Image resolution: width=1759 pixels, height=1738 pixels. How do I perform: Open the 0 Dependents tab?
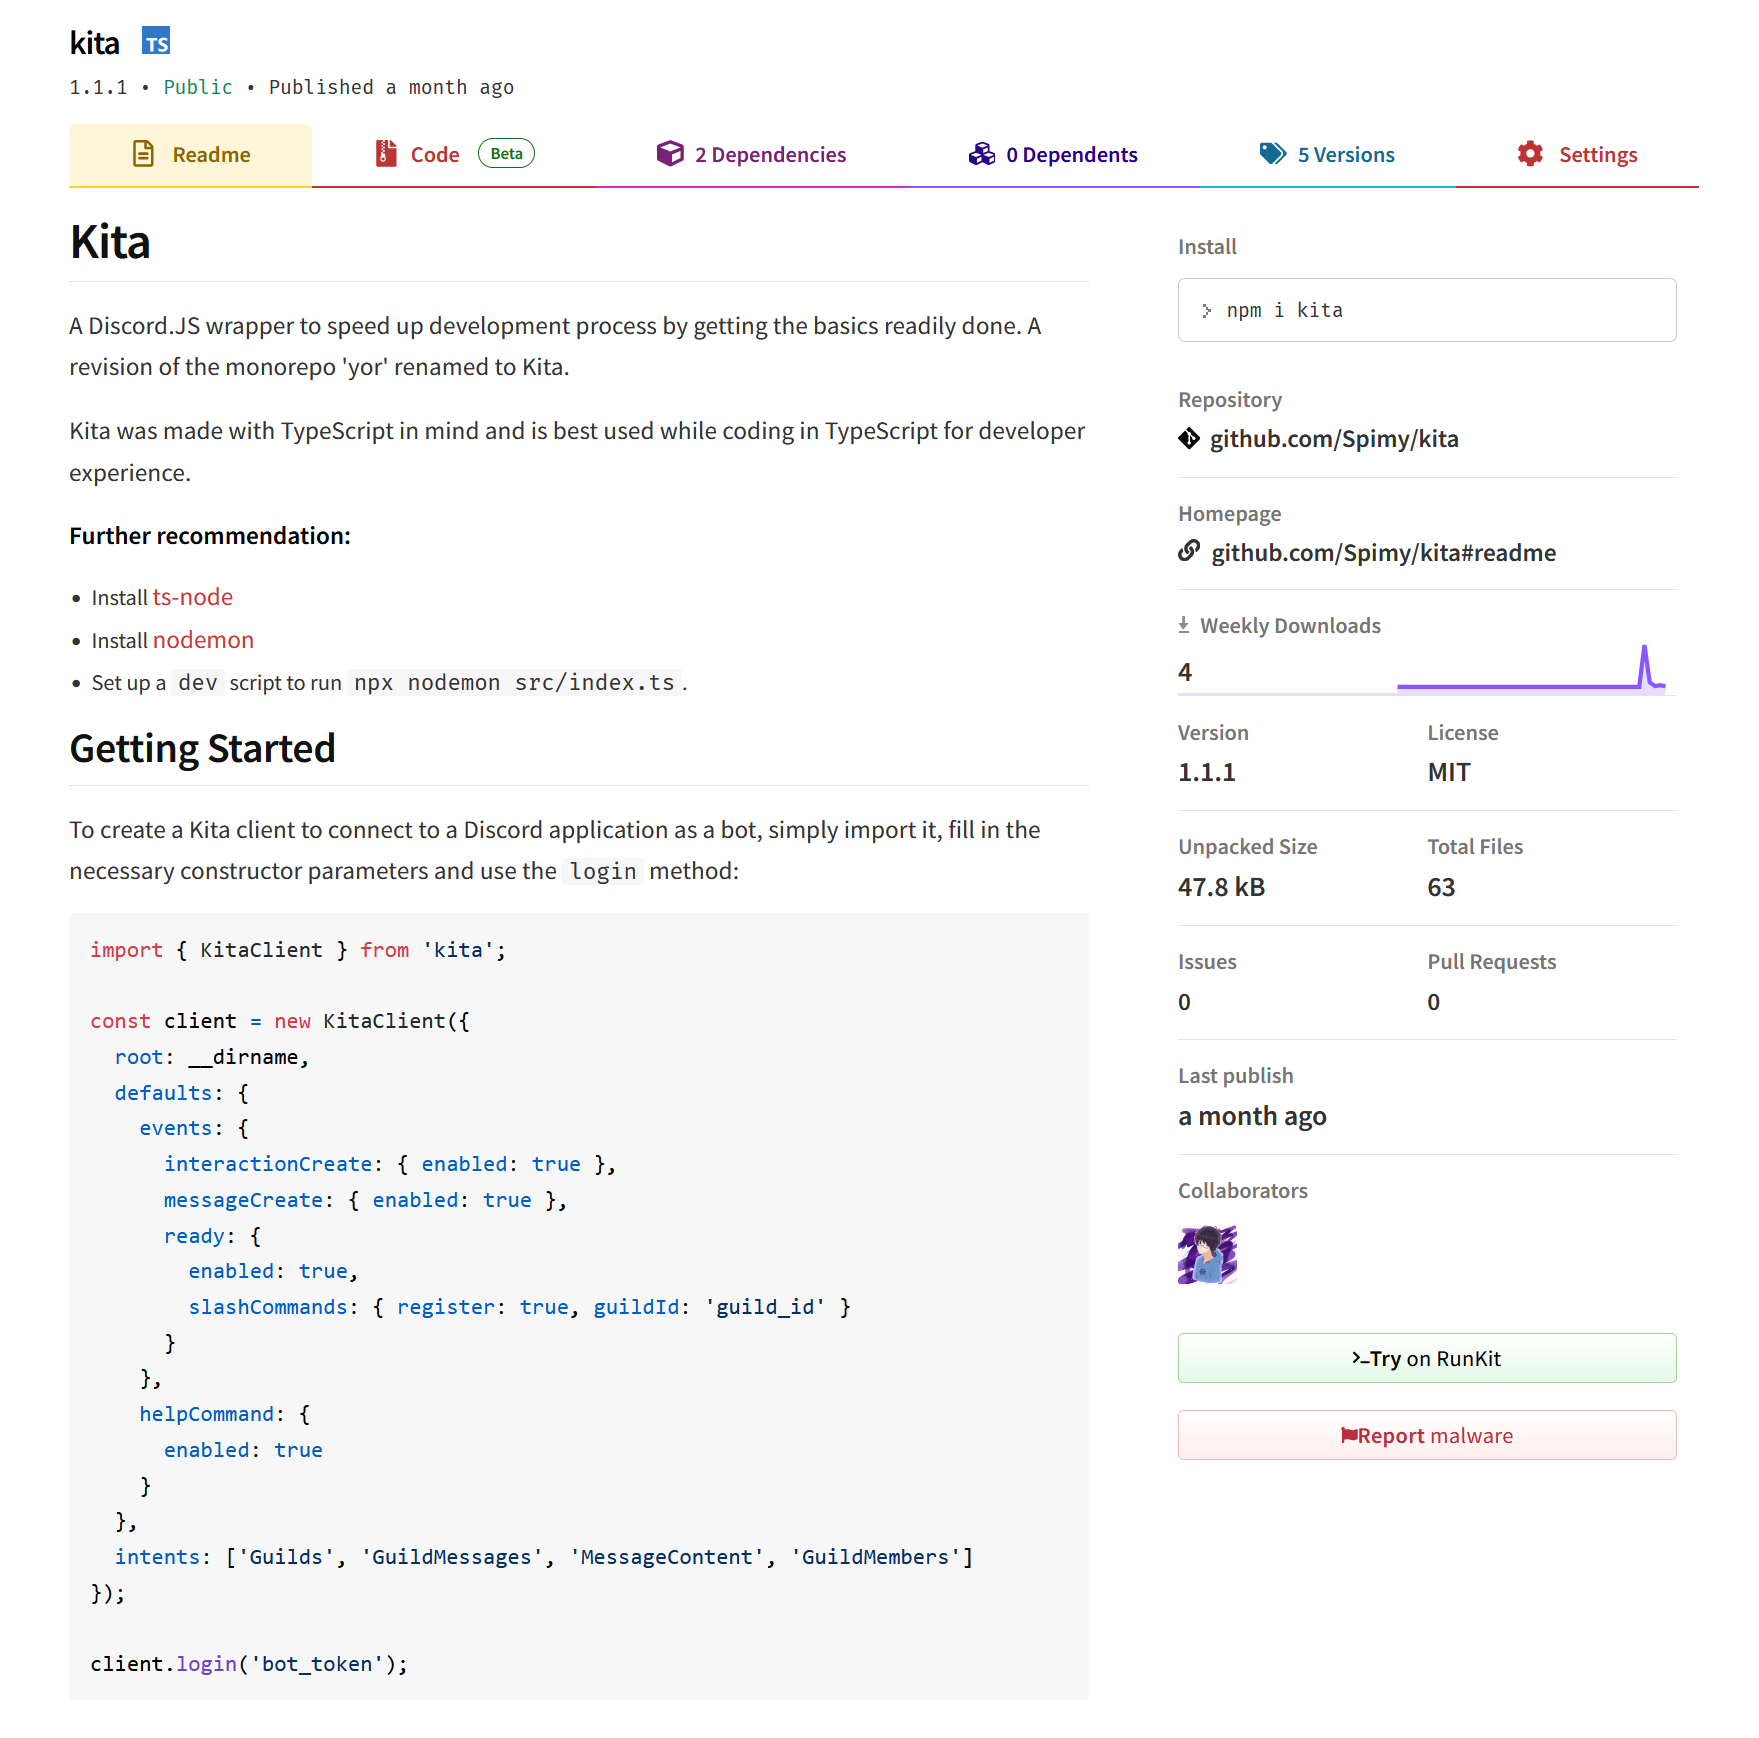pyautogui.click(x=1053, y=155)
